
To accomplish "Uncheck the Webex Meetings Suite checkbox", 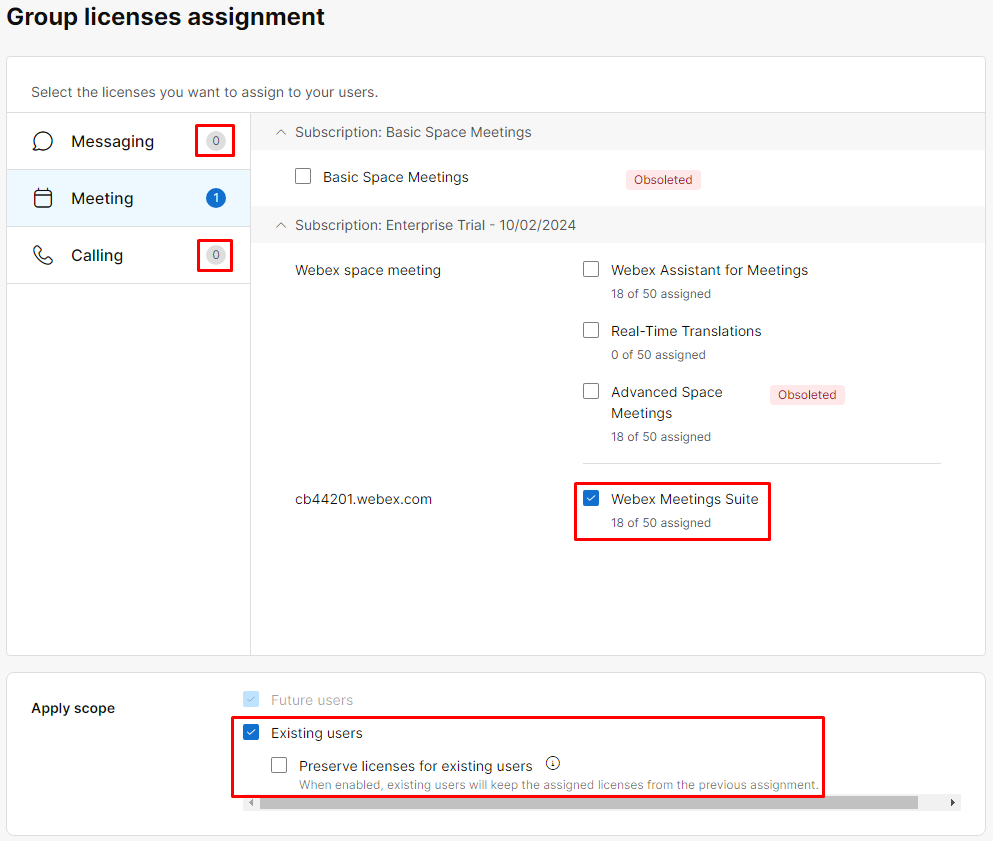I will 591,499.
